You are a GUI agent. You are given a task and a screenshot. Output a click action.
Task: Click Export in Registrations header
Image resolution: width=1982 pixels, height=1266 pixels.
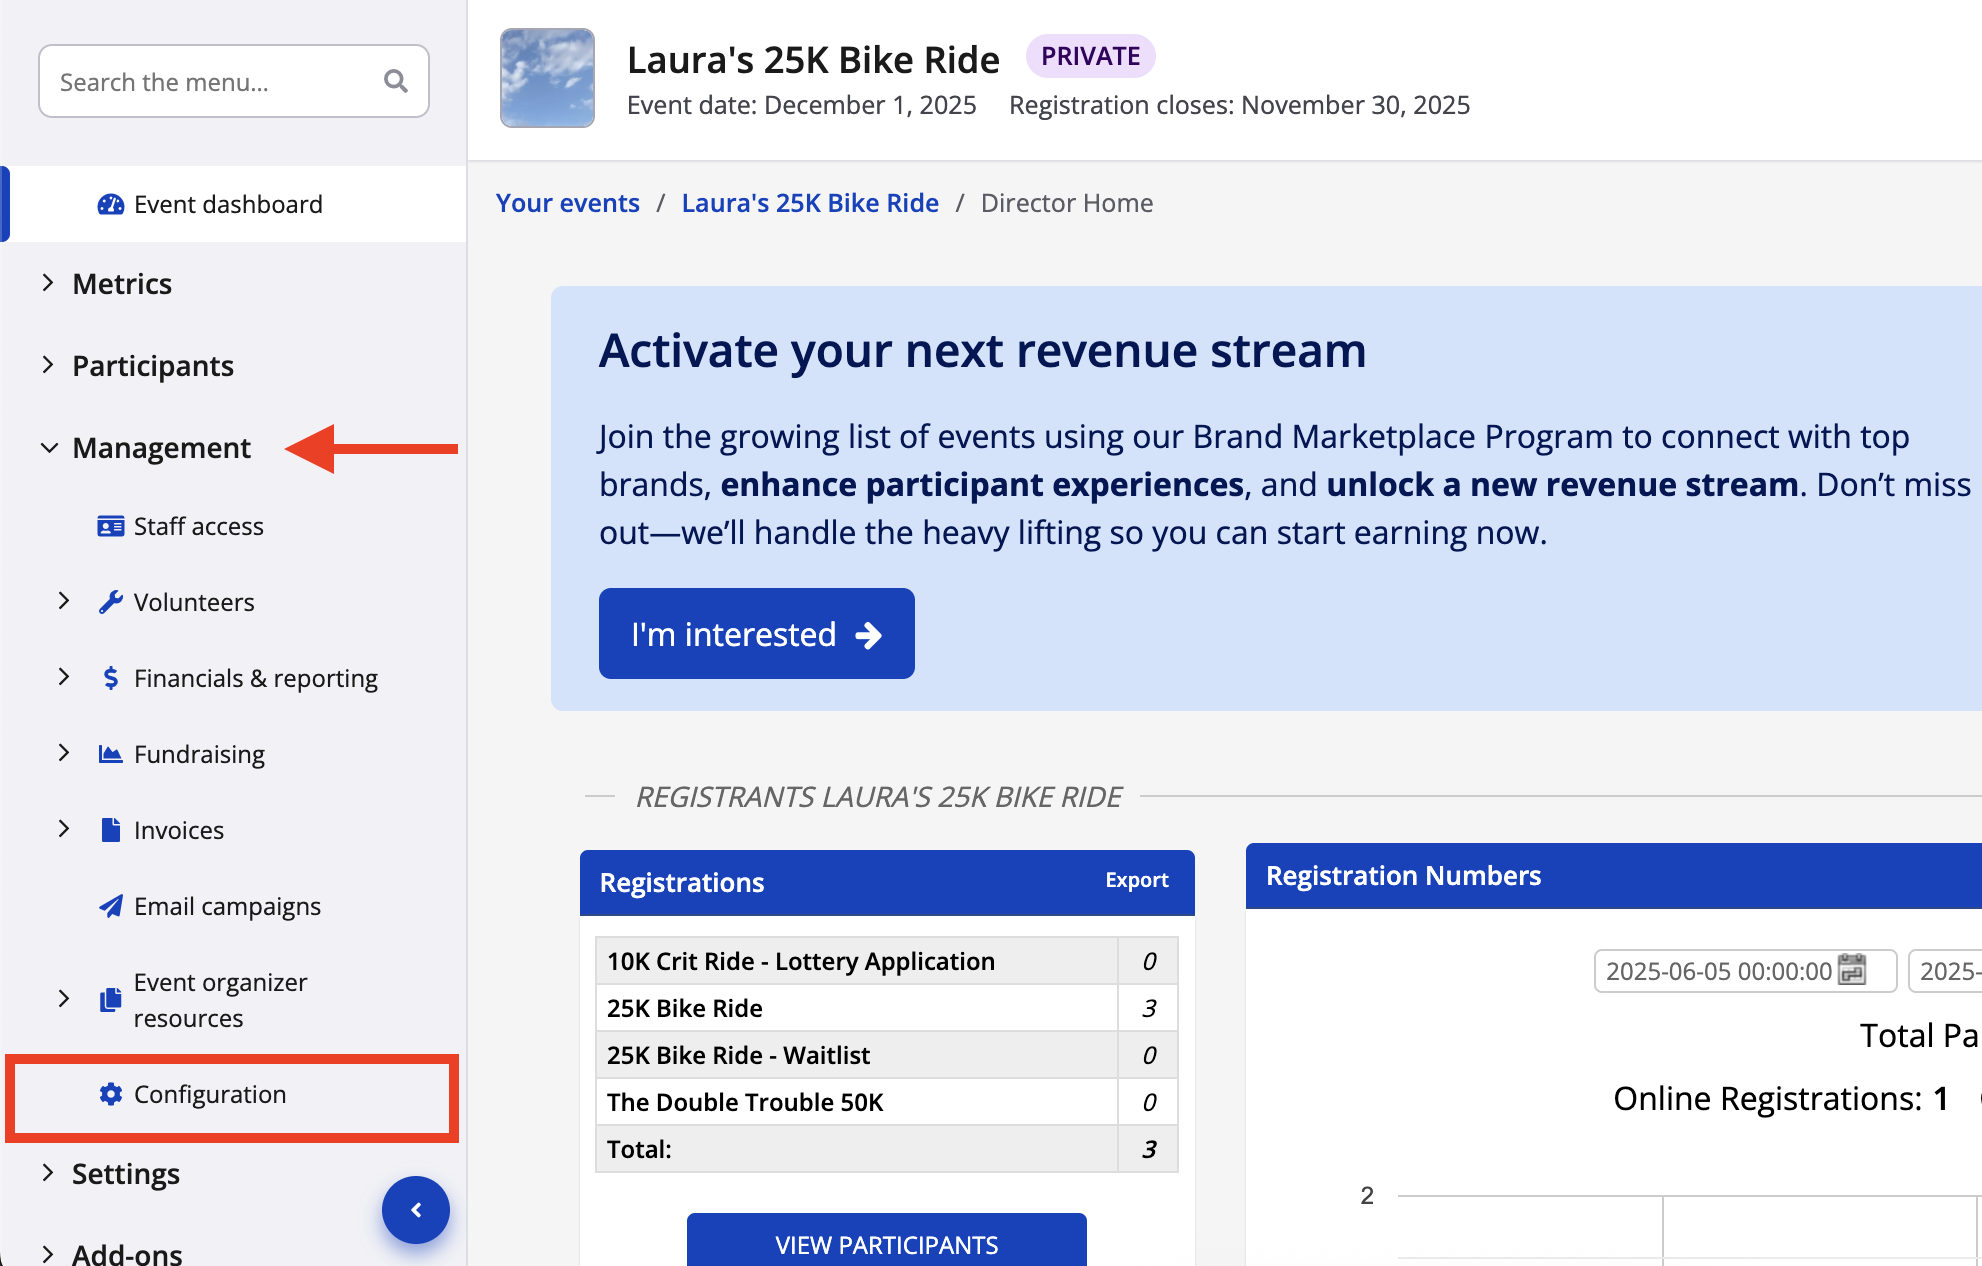pyautogui.click(x=1136, y=880)
